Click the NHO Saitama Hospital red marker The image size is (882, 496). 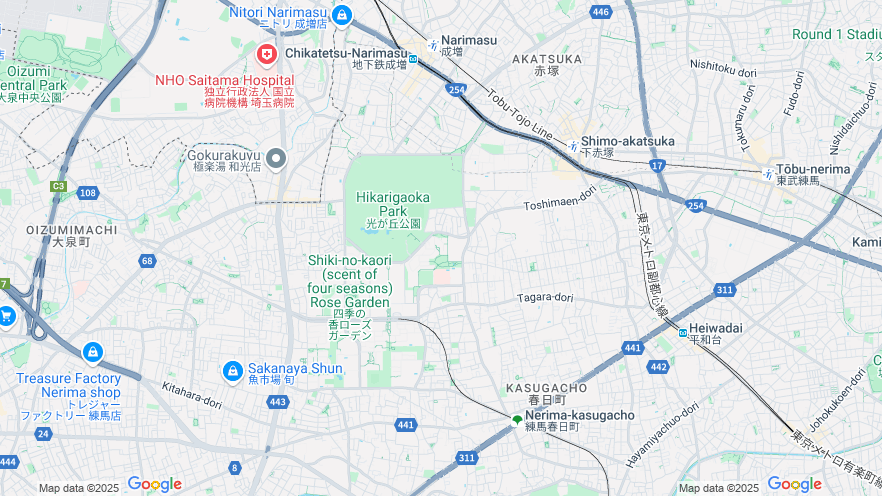tap(267, 55)
